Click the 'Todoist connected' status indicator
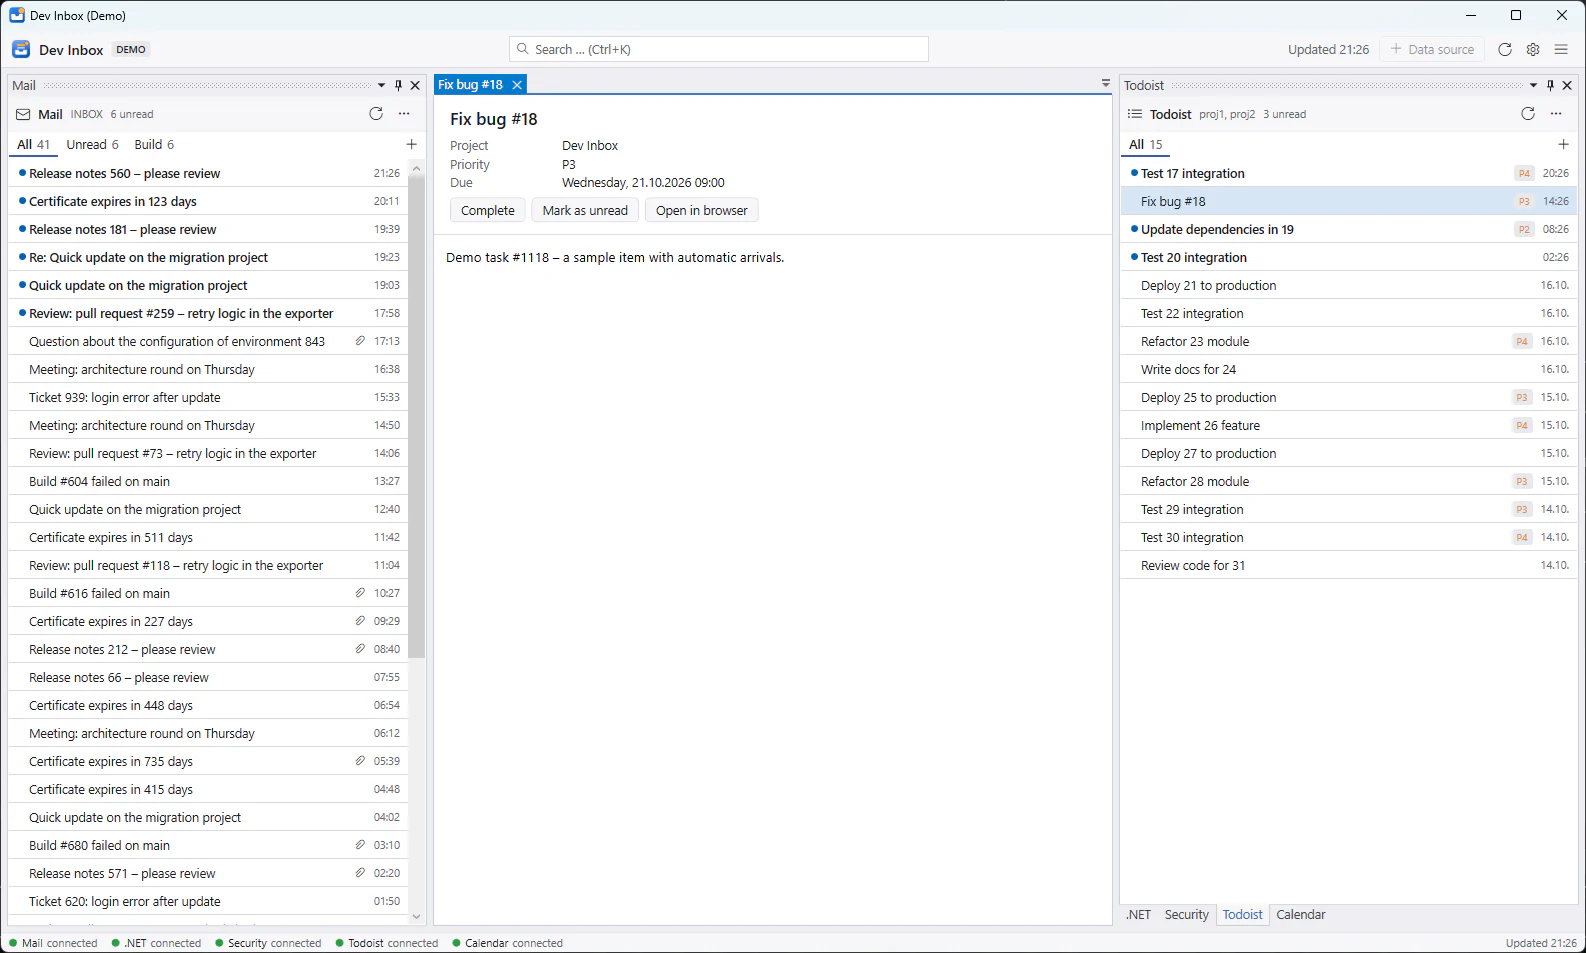 pos(387,943)
